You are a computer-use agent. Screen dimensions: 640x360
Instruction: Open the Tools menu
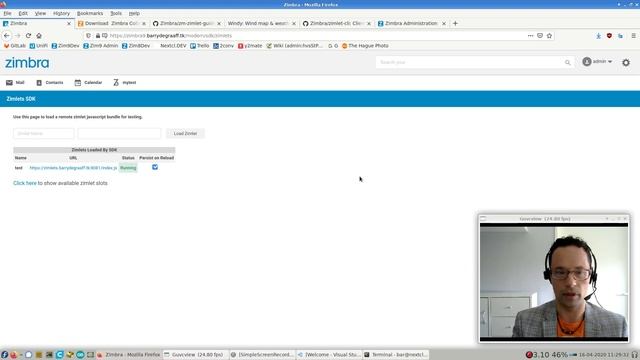pos(116,13)
